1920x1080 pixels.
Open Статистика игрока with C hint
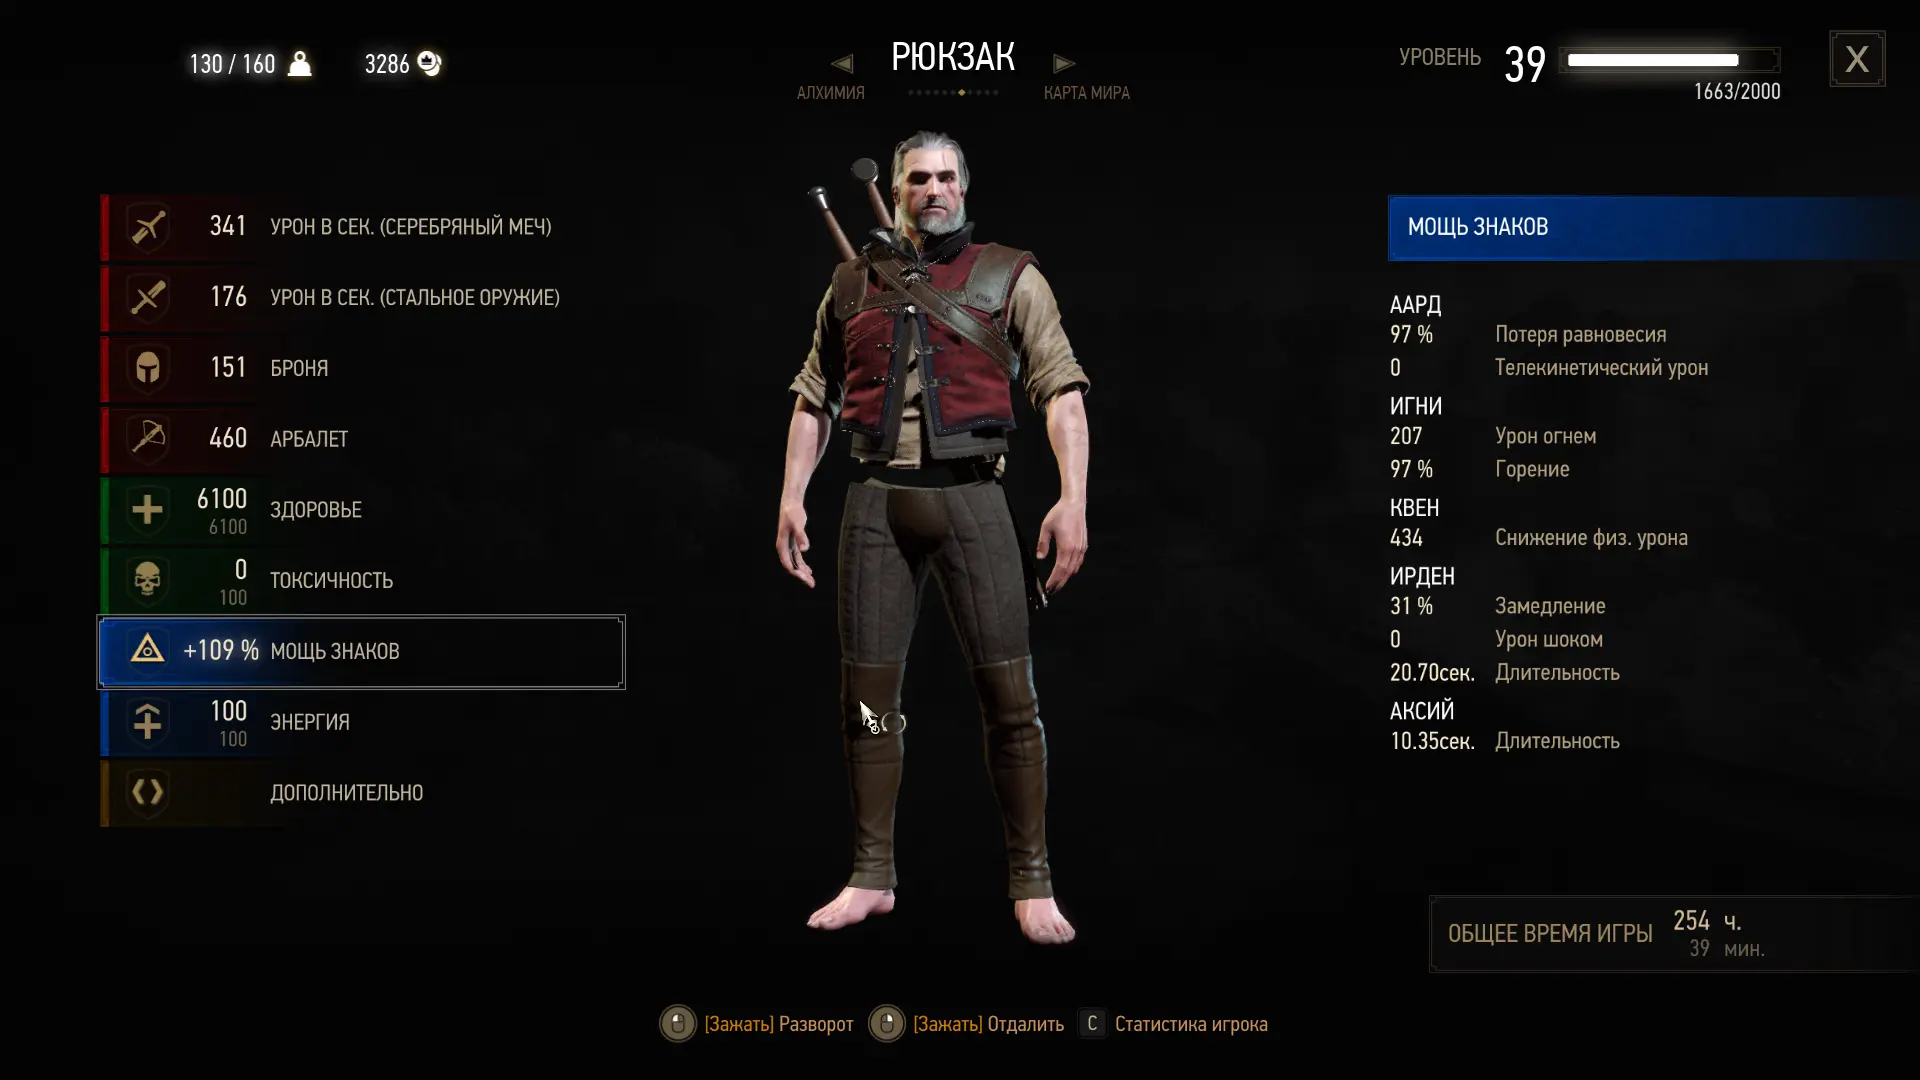tap(1173, 1024)
